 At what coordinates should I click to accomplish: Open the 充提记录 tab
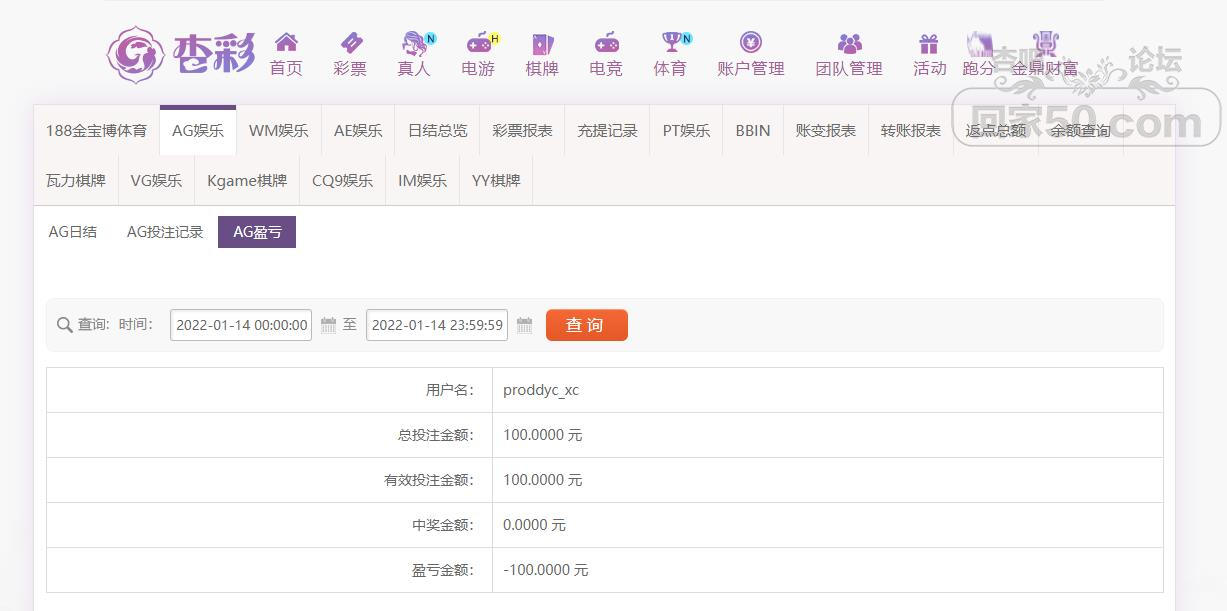pos(607,130)
